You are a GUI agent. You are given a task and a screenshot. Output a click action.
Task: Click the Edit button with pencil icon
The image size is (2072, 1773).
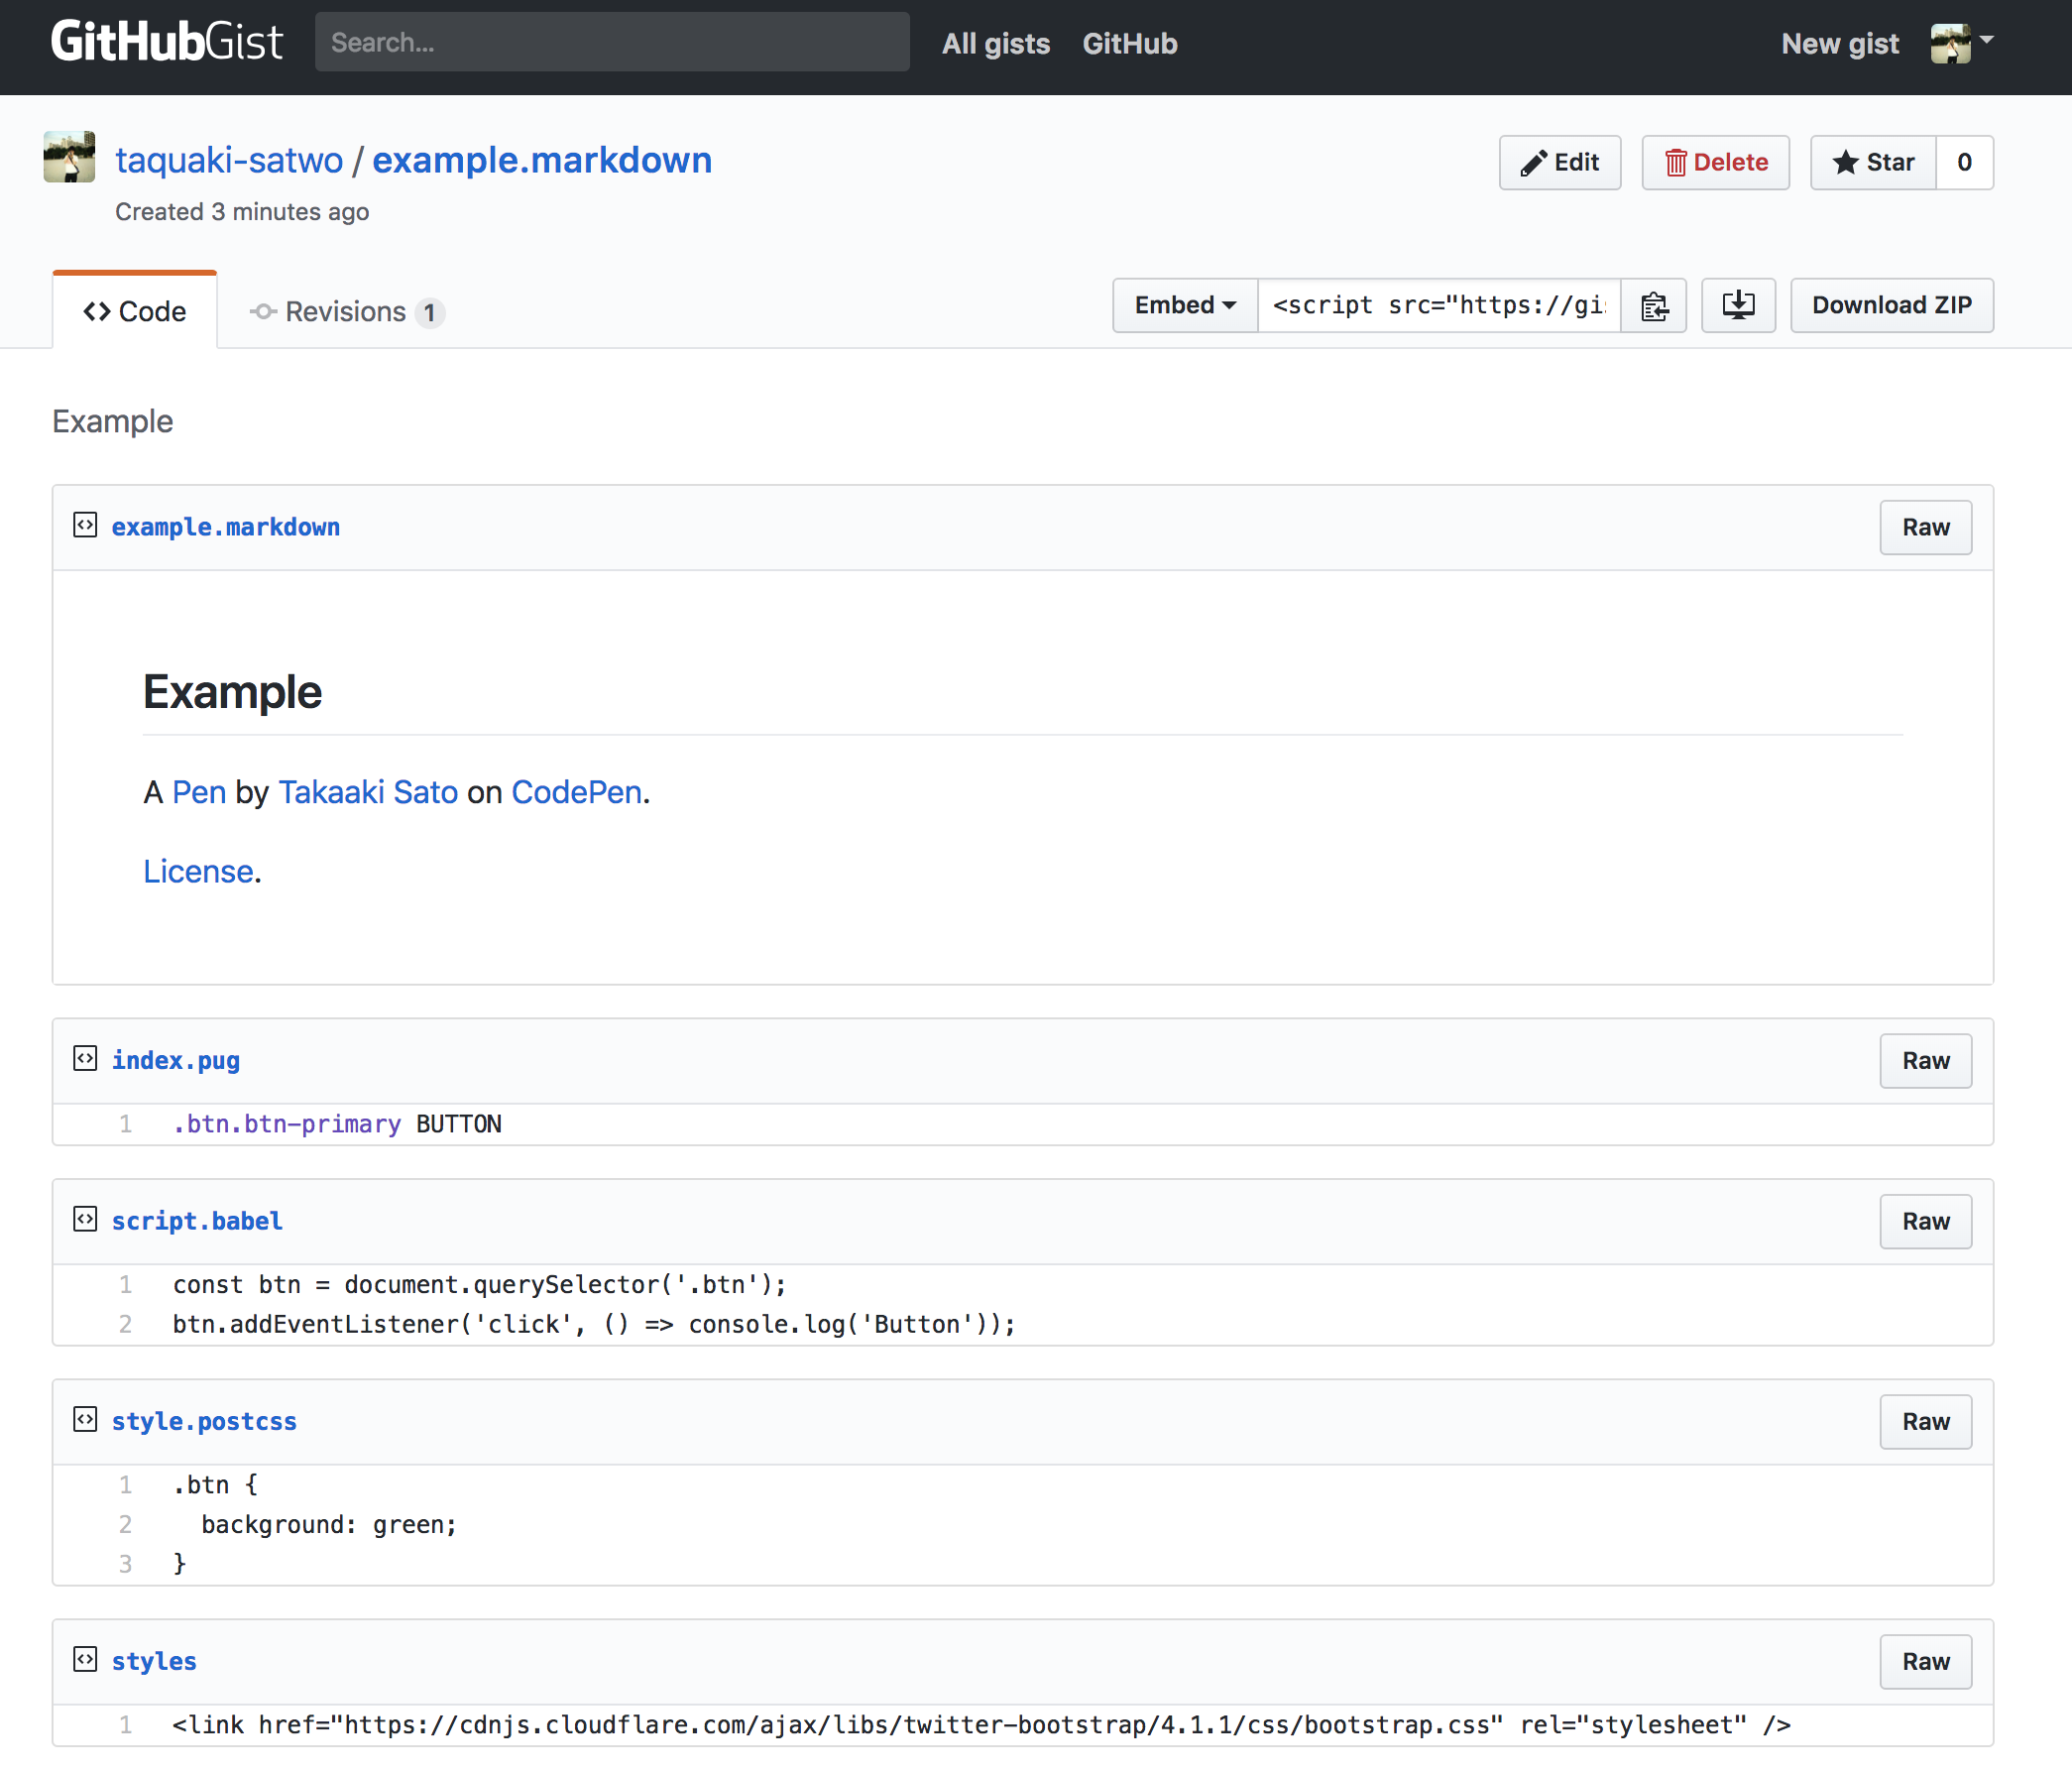1560,162
